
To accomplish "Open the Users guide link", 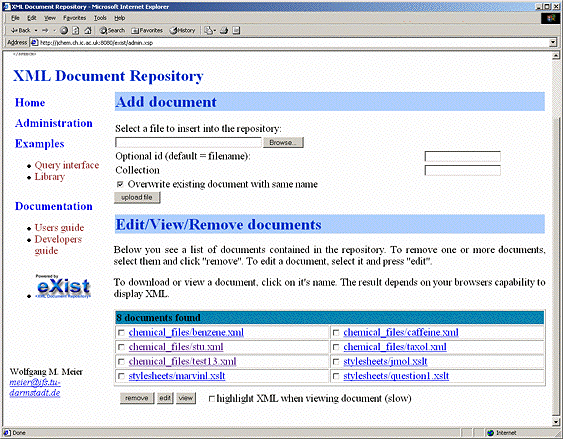I will tap(59, 228).
